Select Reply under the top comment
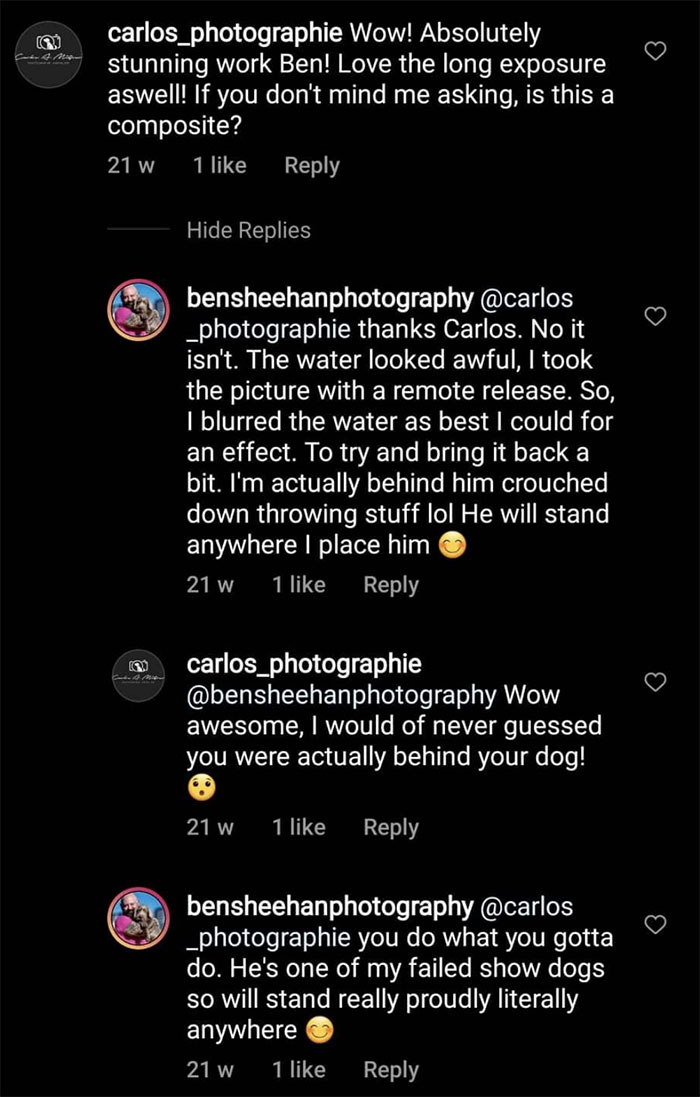 [311, 166]
